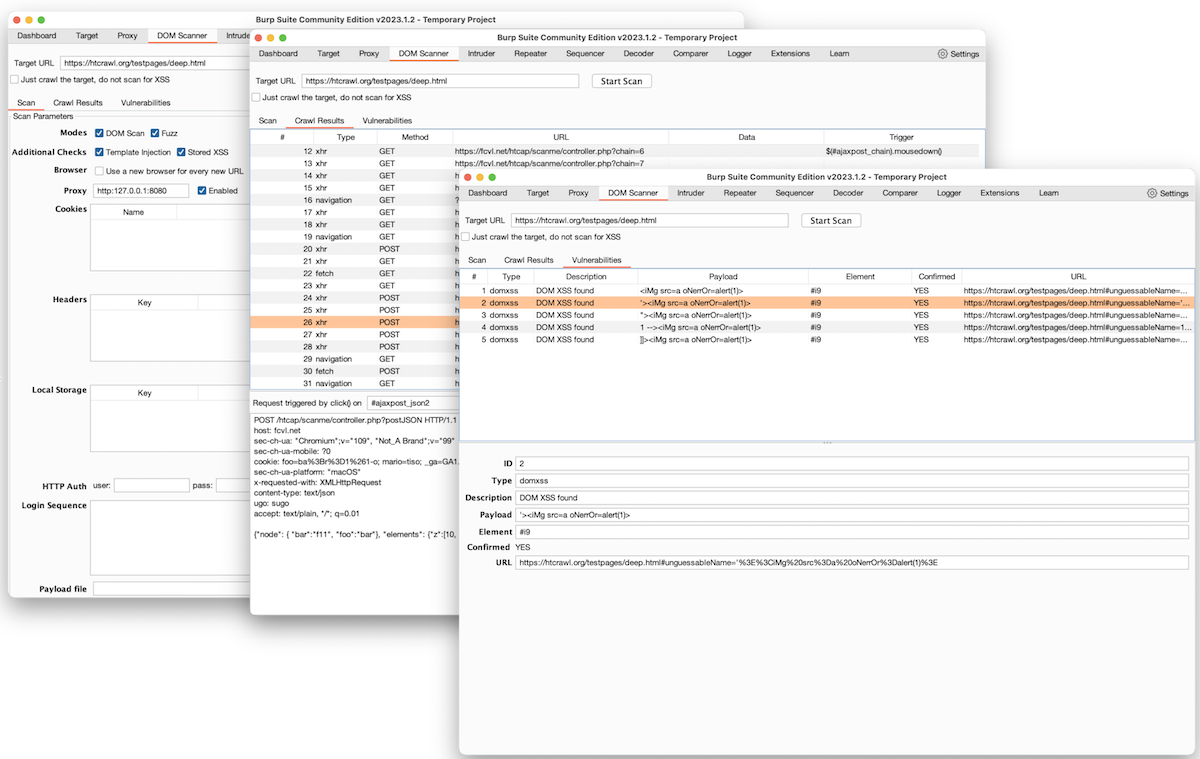Select vulnerability row 1 with <iMg payload
The image size is (1200, 759).
pyautogui.click(x=829, y=290)
